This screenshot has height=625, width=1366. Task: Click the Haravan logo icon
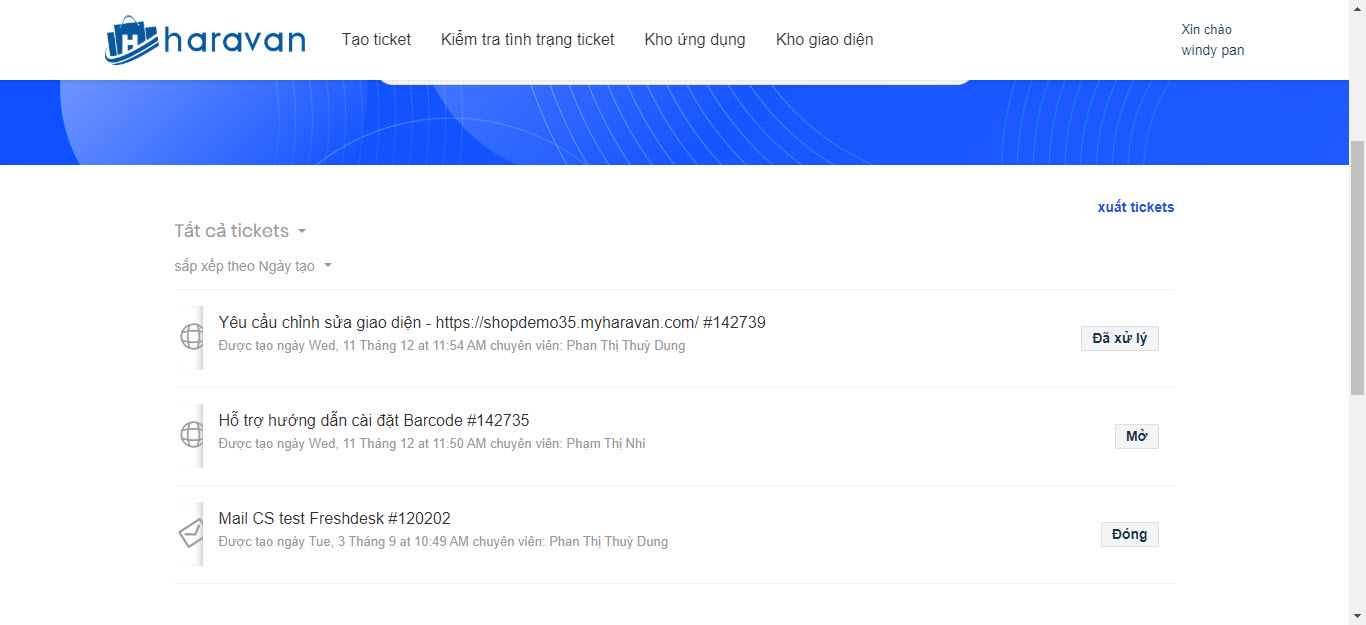(132, 40)
